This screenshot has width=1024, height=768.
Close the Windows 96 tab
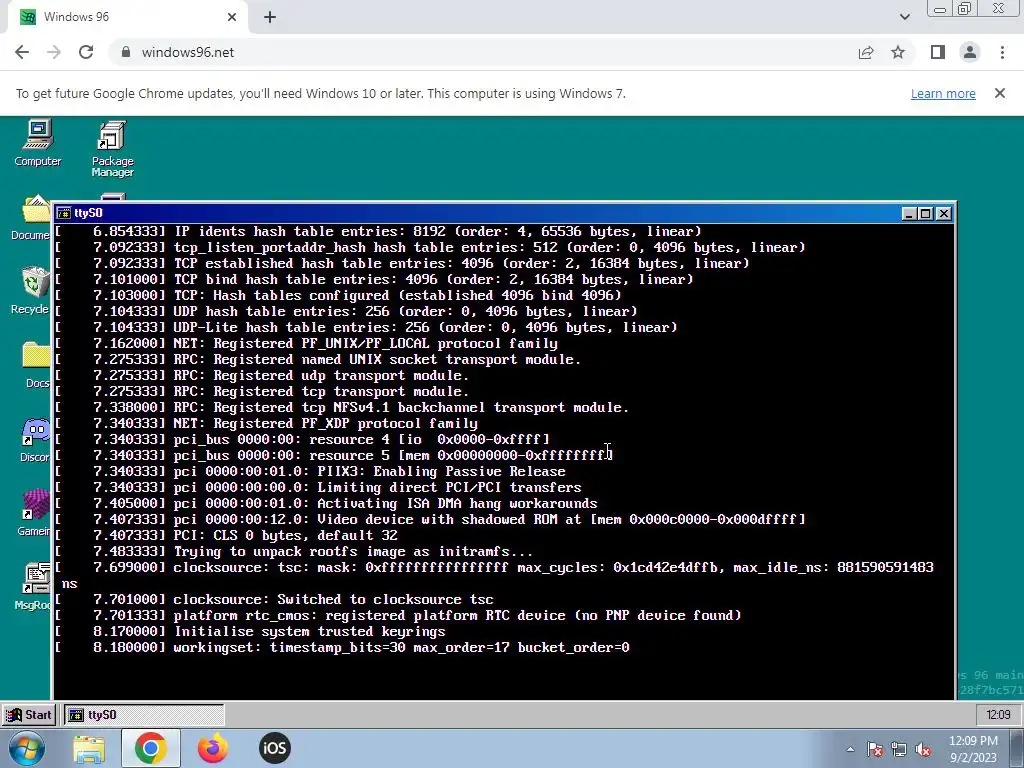click(x=232, y=17)
